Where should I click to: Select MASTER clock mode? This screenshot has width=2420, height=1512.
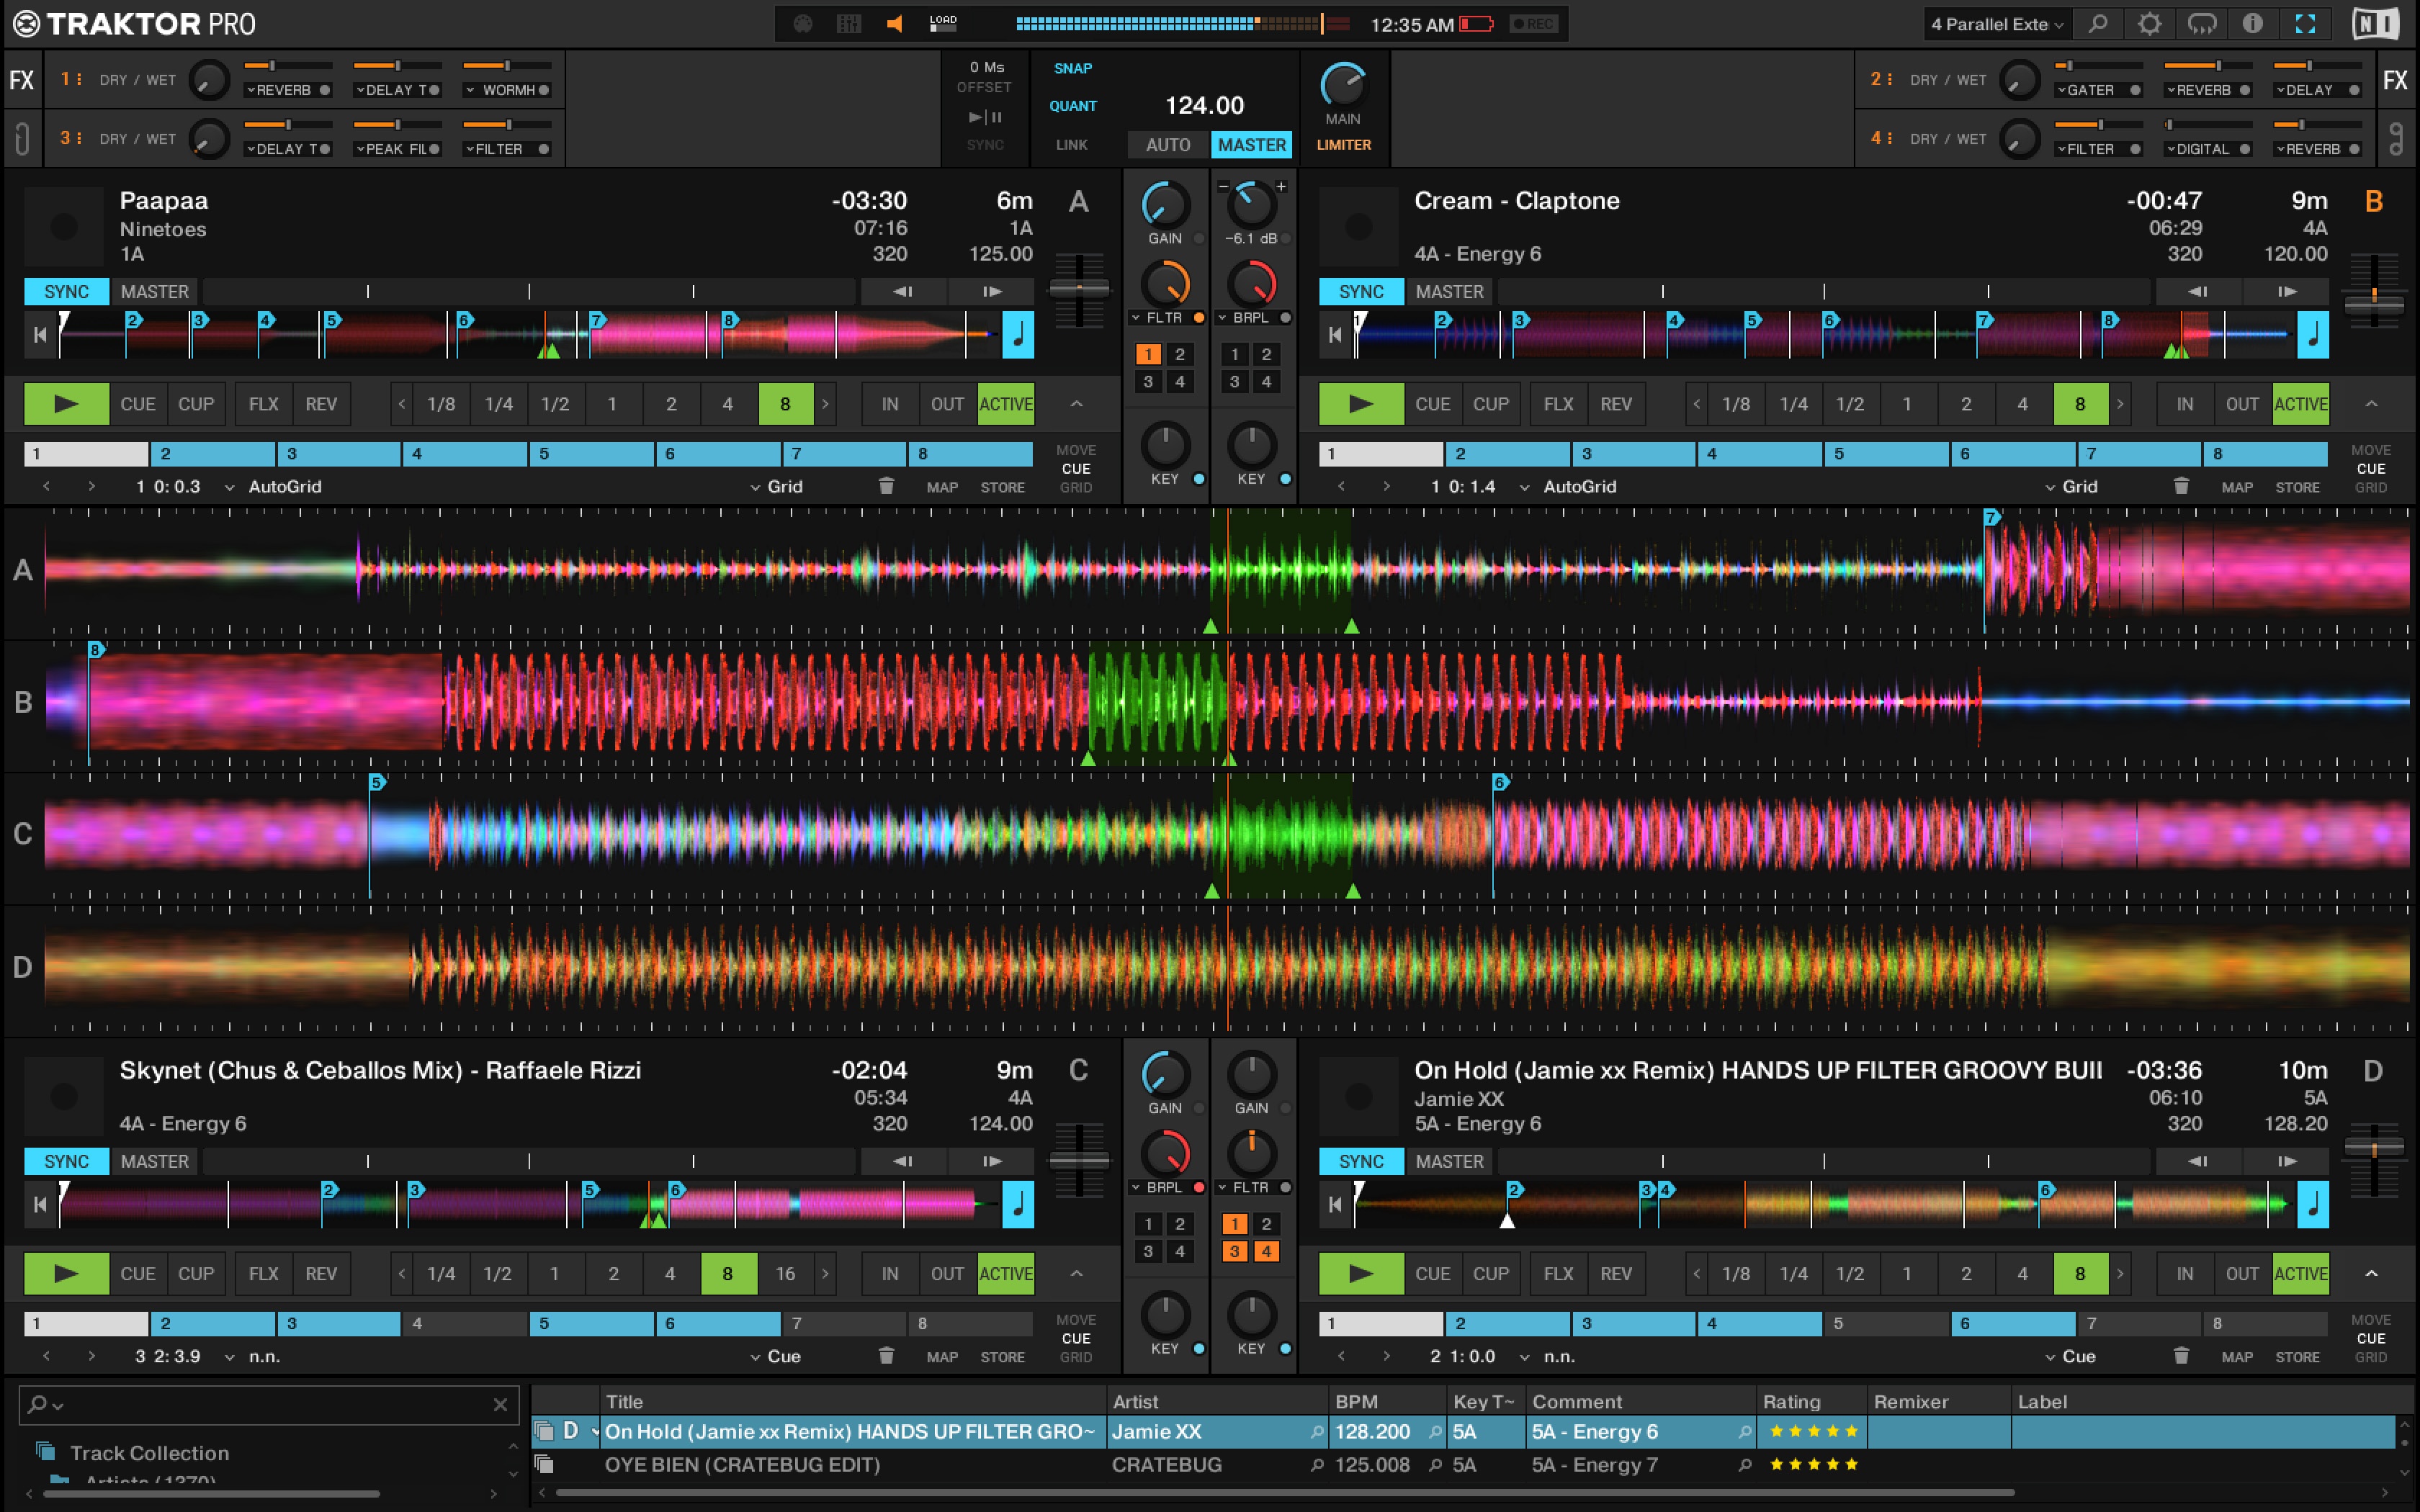point(1252,145)
